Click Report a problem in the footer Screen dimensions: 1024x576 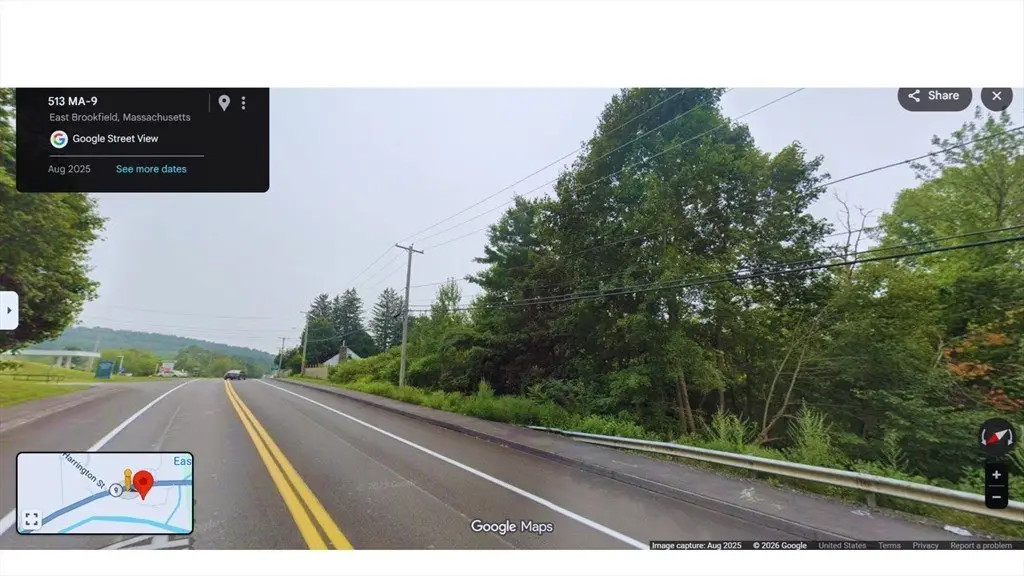pyautogui.click(x=981, y=545)
